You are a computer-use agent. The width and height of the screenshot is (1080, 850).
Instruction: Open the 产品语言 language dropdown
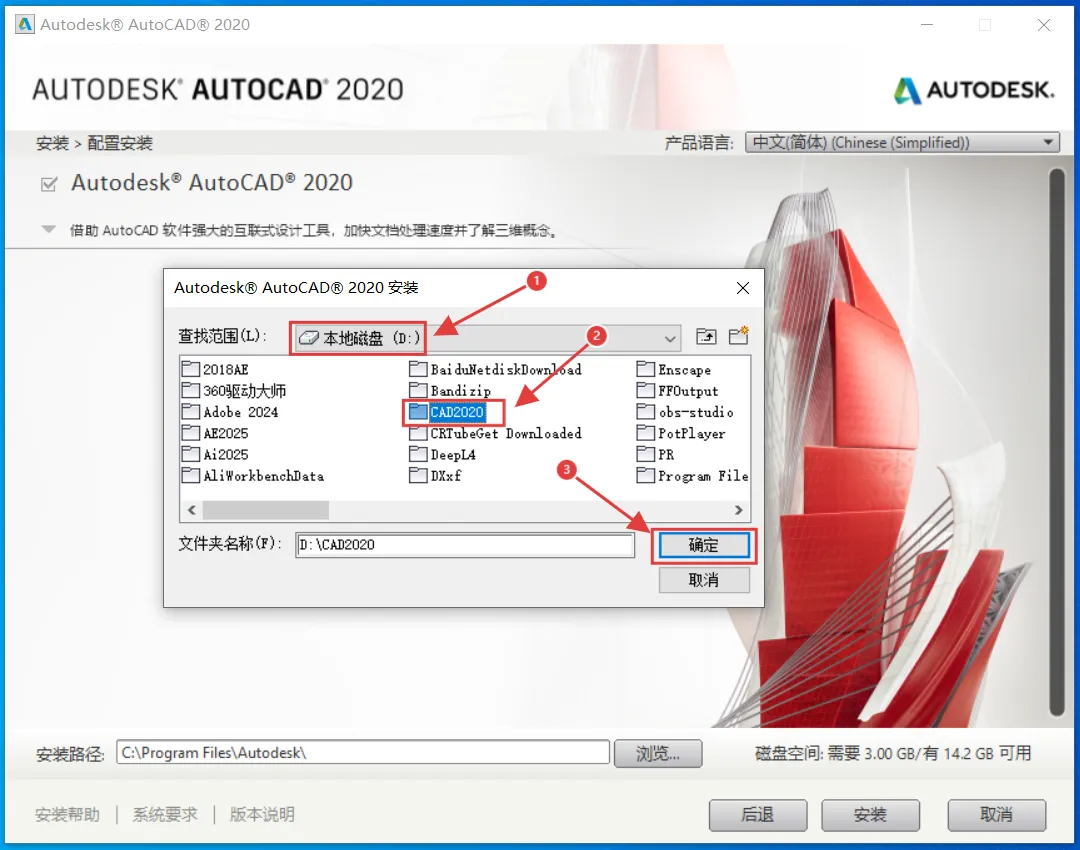coord(902,143)
